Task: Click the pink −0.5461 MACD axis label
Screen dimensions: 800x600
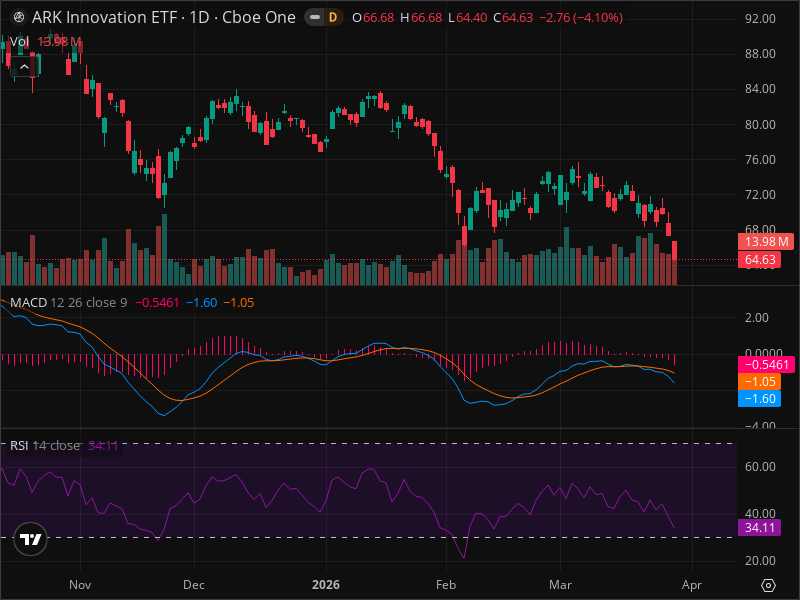Action: [766, 365]
